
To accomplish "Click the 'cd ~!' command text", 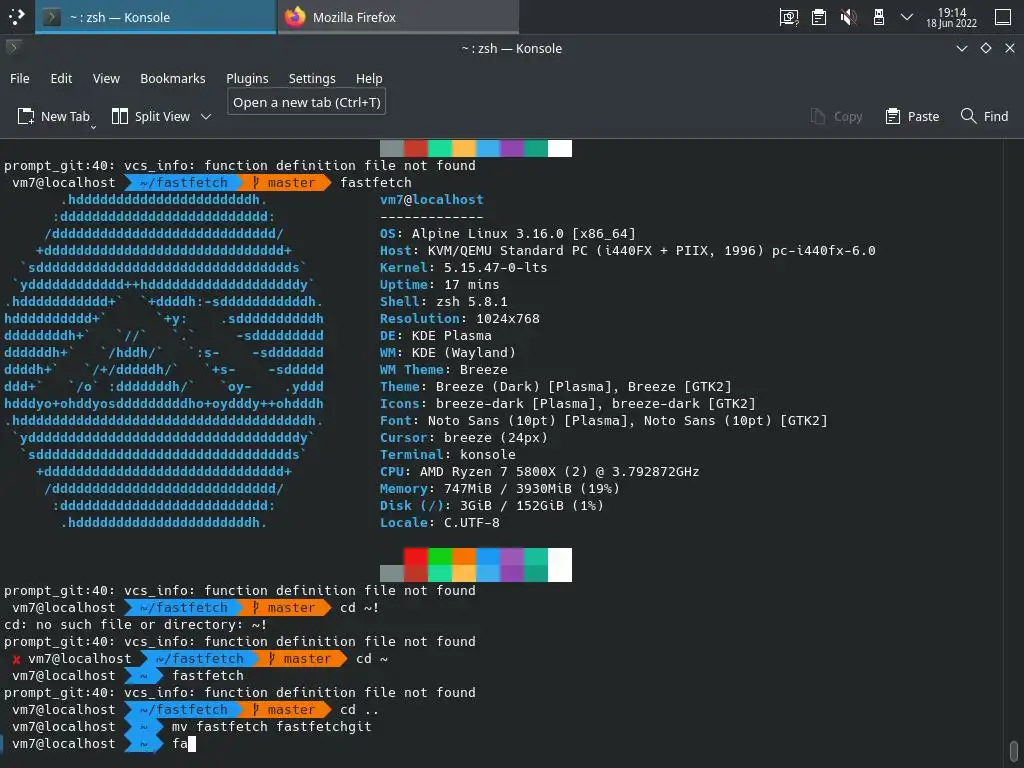I will coord(359,607).
